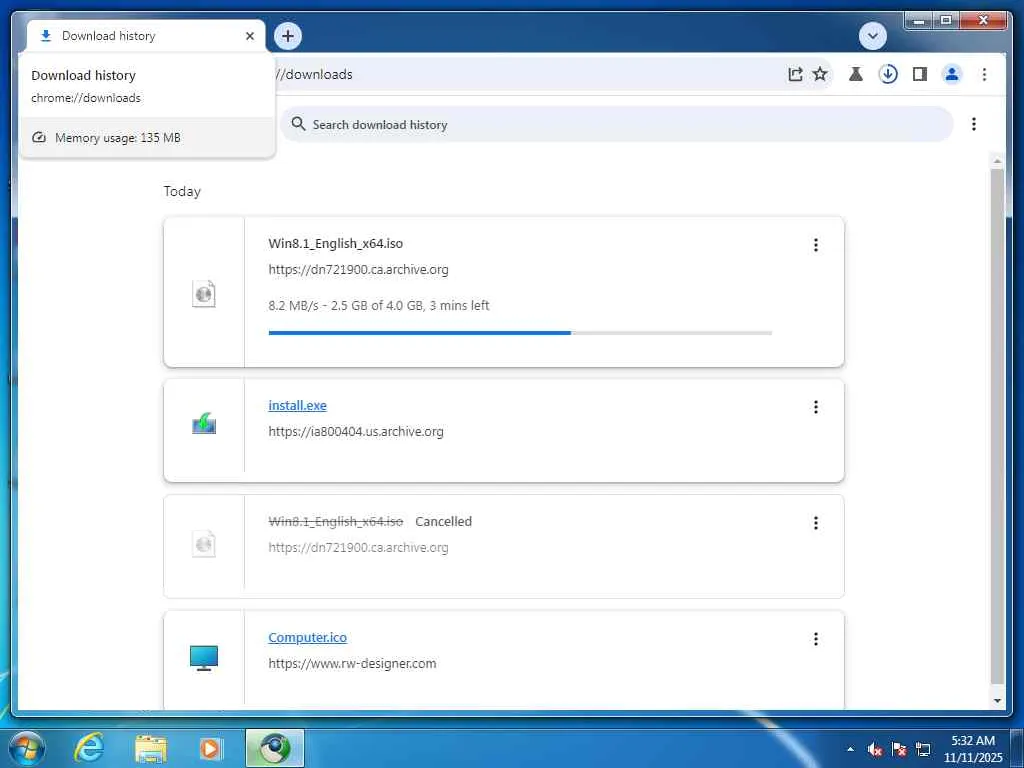Open the Action Center flag icon
1024x768 pixels.
[x=899, y=749]
